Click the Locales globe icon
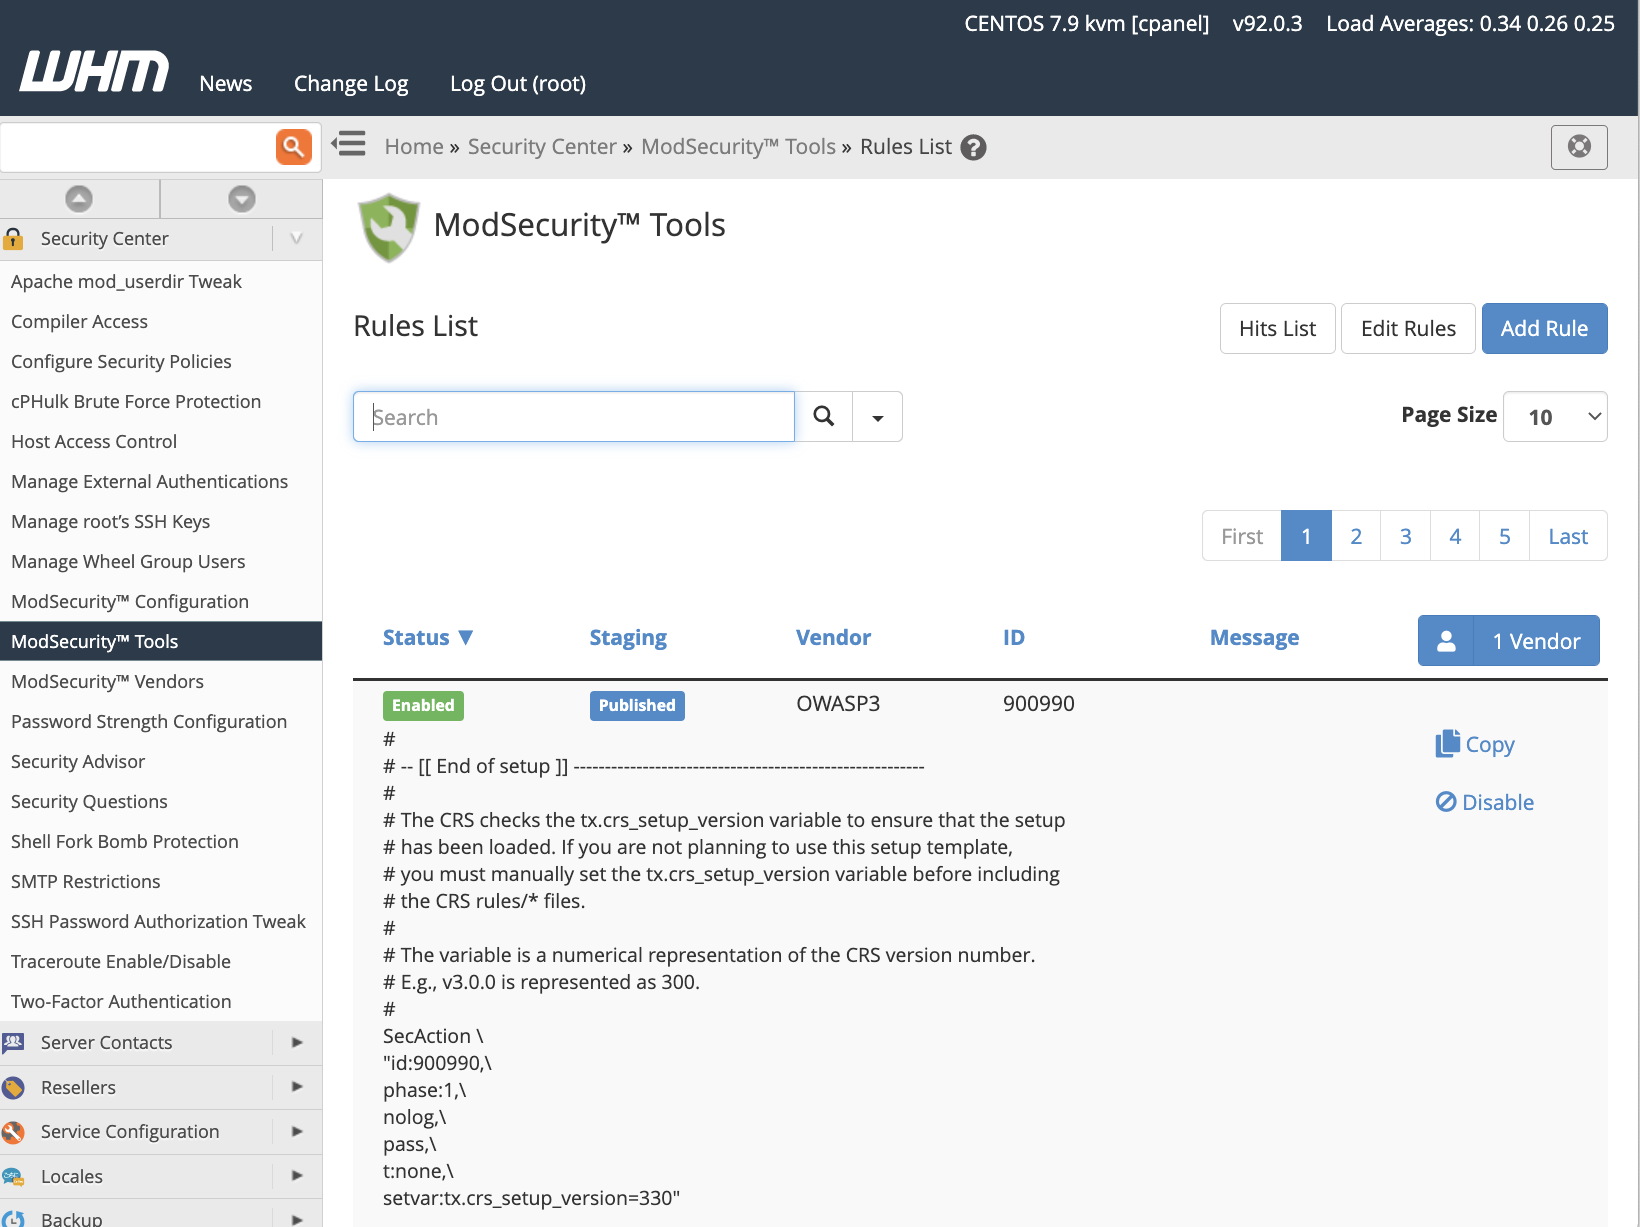Viewport: 1640px width, 1227px height. click(14, 1176)
